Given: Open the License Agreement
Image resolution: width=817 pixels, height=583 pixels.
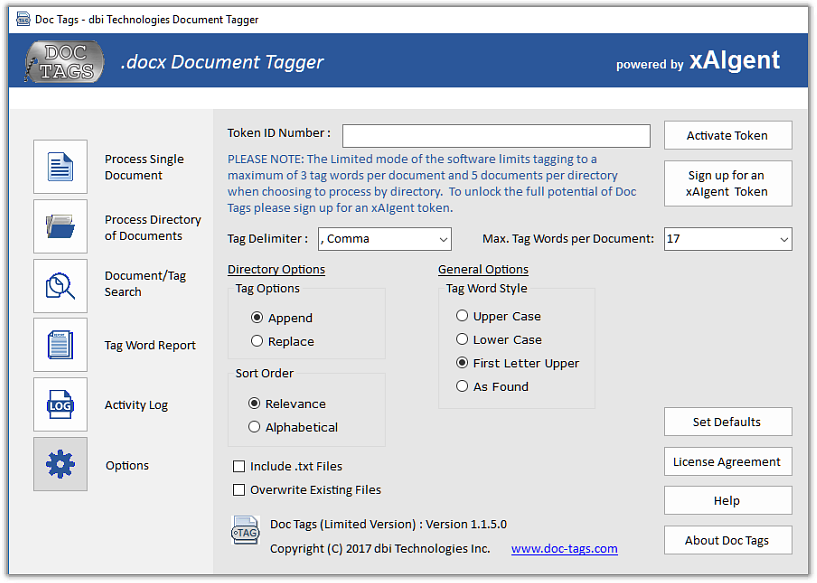Looking at the screenshot, I should point(728,462).
